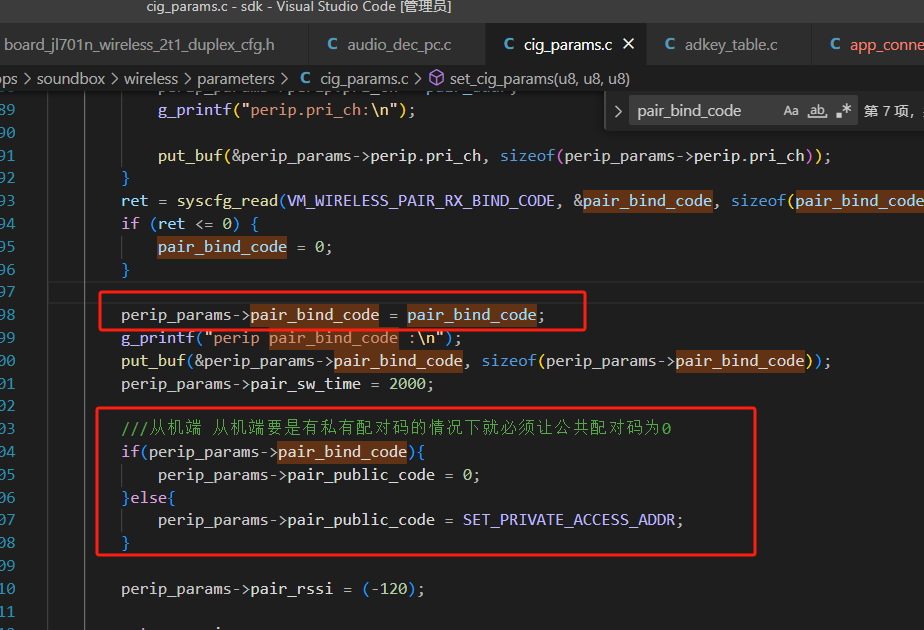Screen dimensions: 924x630
Task: Open the app_conne tab at right edge
Action: coord(868,45)
